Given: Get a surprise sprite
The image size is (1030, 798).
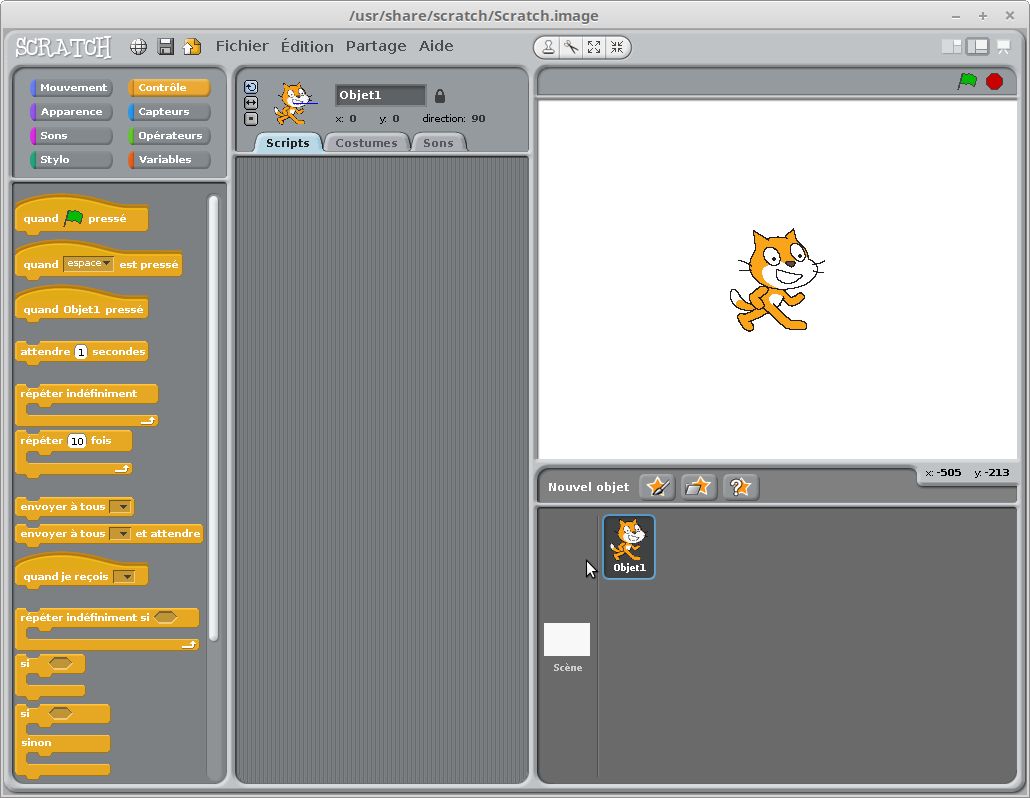Looking at the screenshot, I should (740, 487).
